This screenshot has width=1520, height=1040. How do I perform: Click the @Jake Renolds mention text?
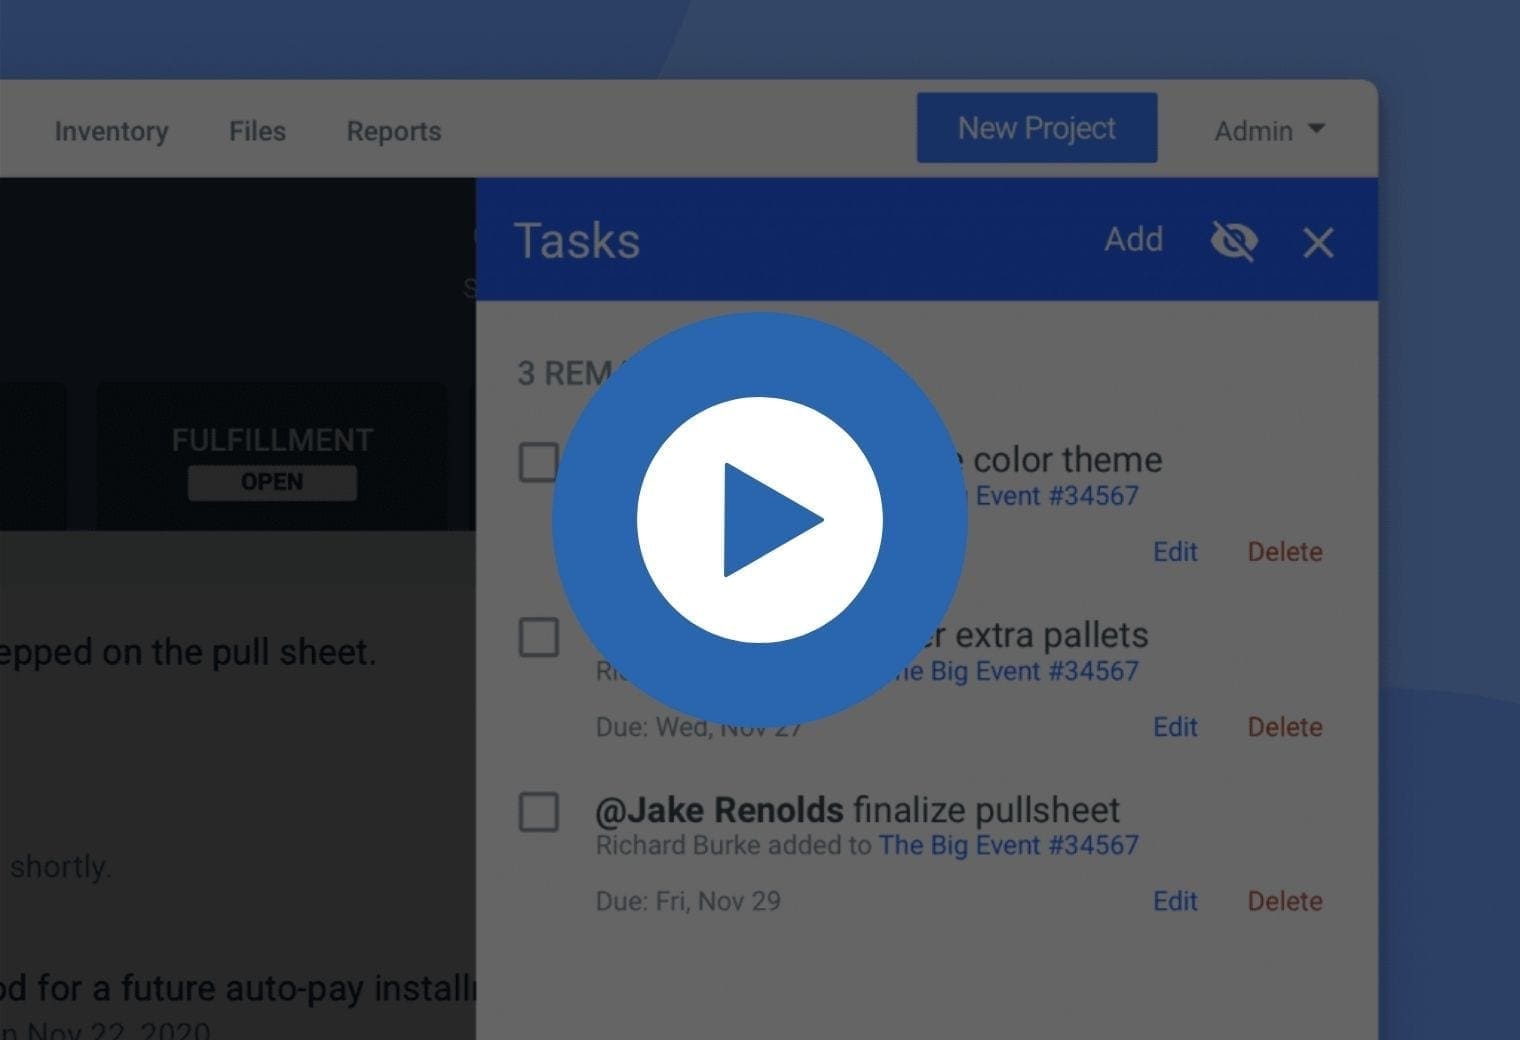[719, 810]
